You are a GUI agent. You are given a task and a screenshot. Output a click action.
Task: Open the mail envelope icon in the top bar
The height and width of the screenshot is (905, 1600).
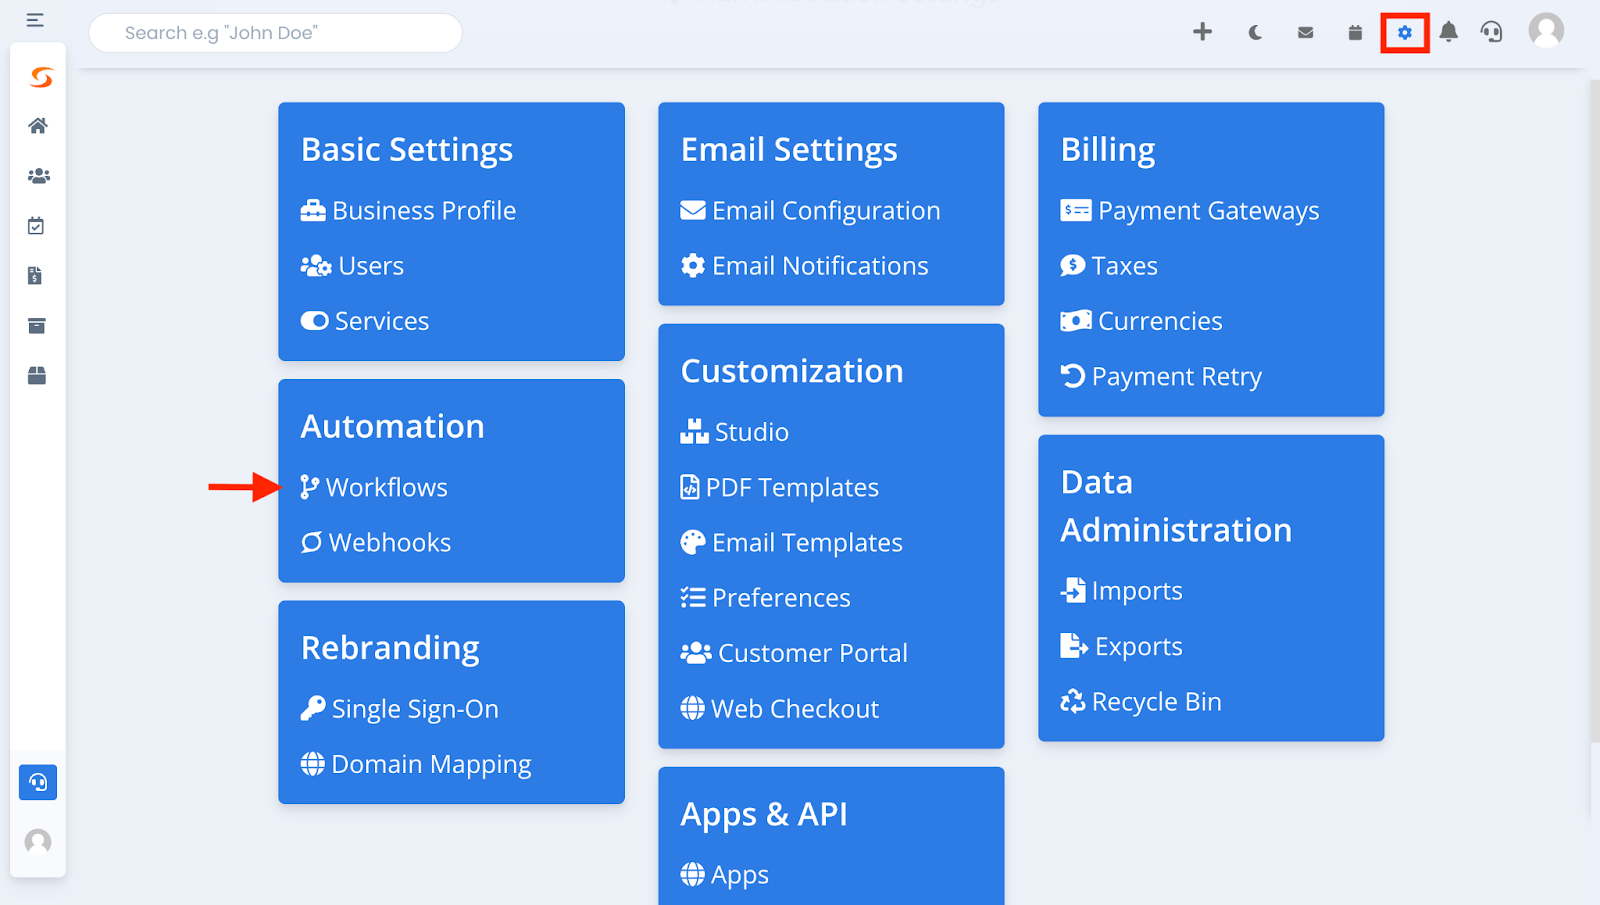1305,32
